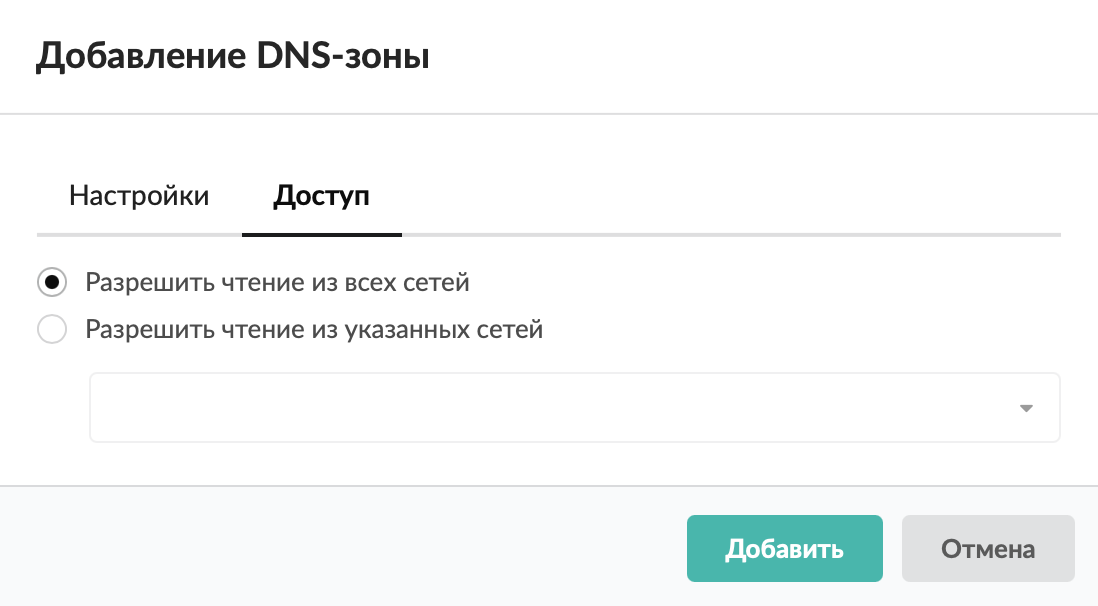Enable reading from specified networks radio

[52, 329]
